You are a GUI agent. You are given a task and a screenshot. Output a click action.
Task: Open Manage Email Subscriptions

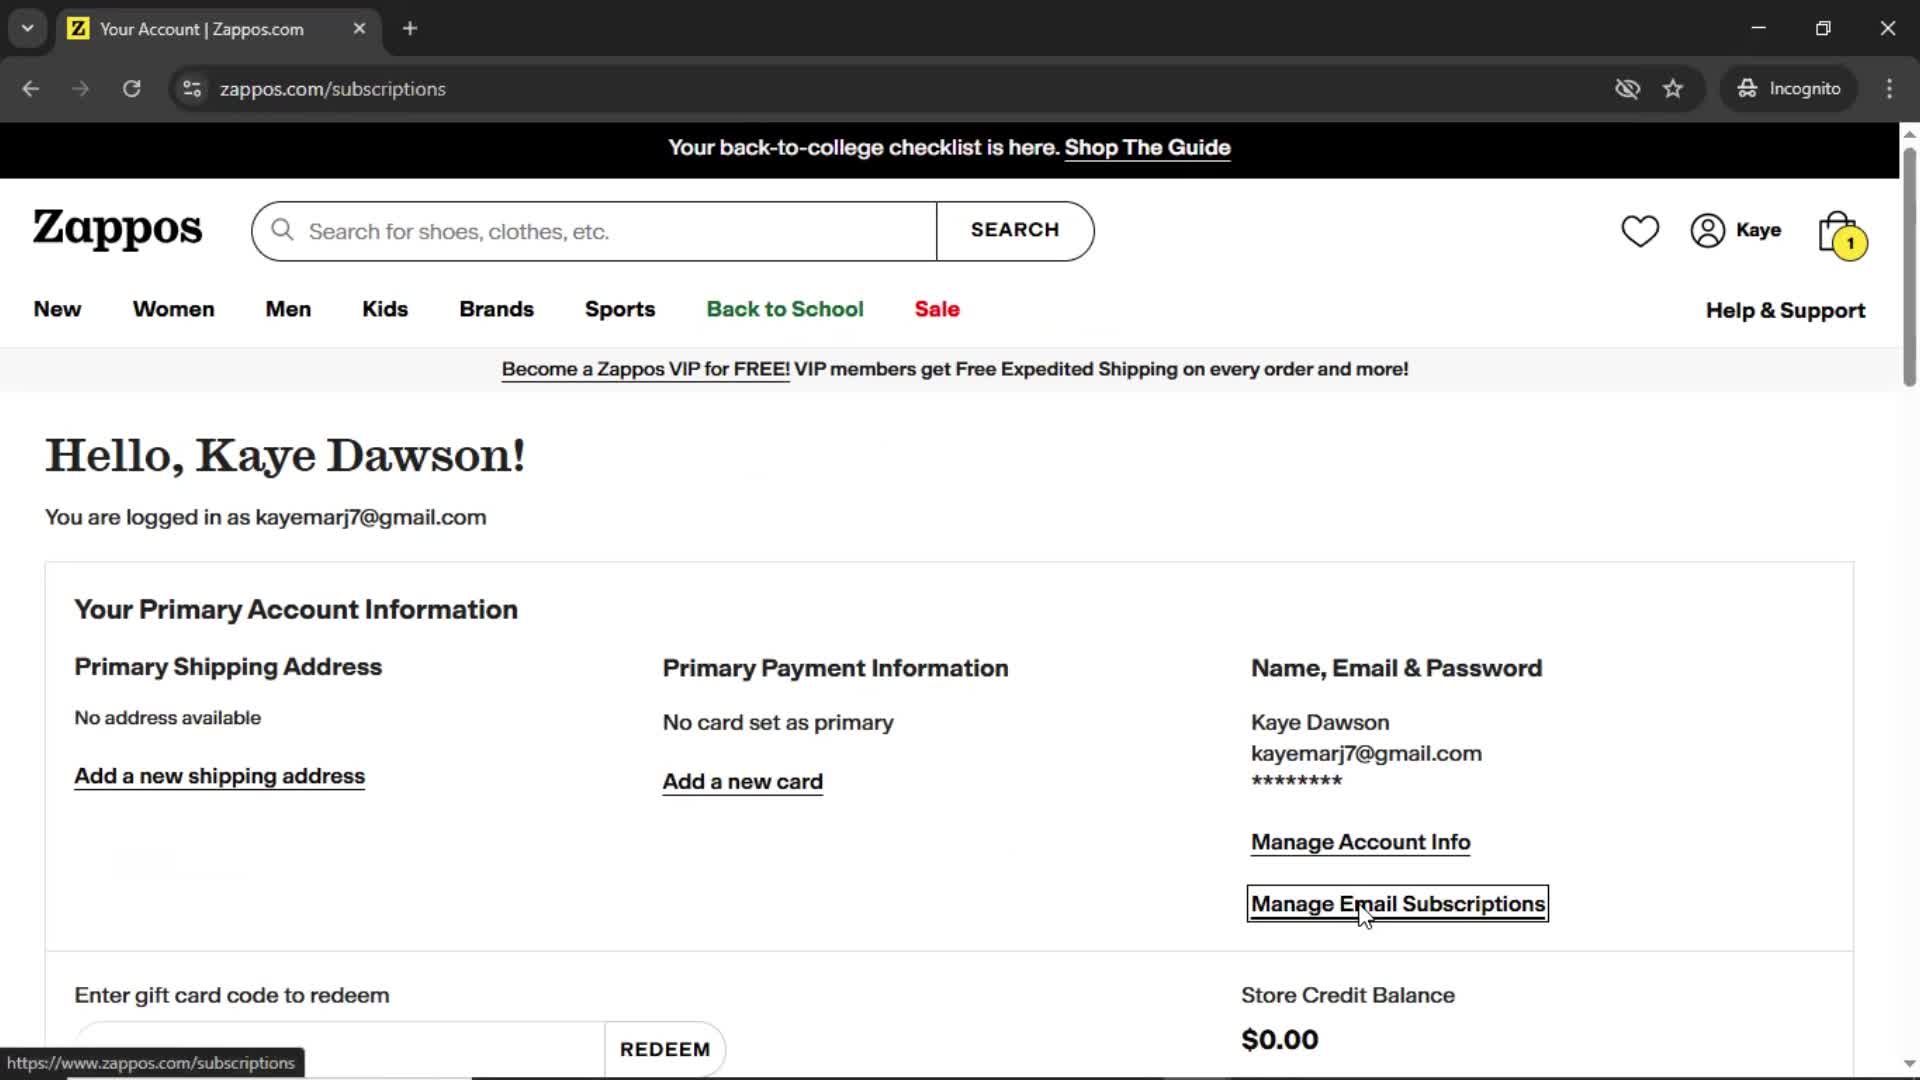(1397, 904)
